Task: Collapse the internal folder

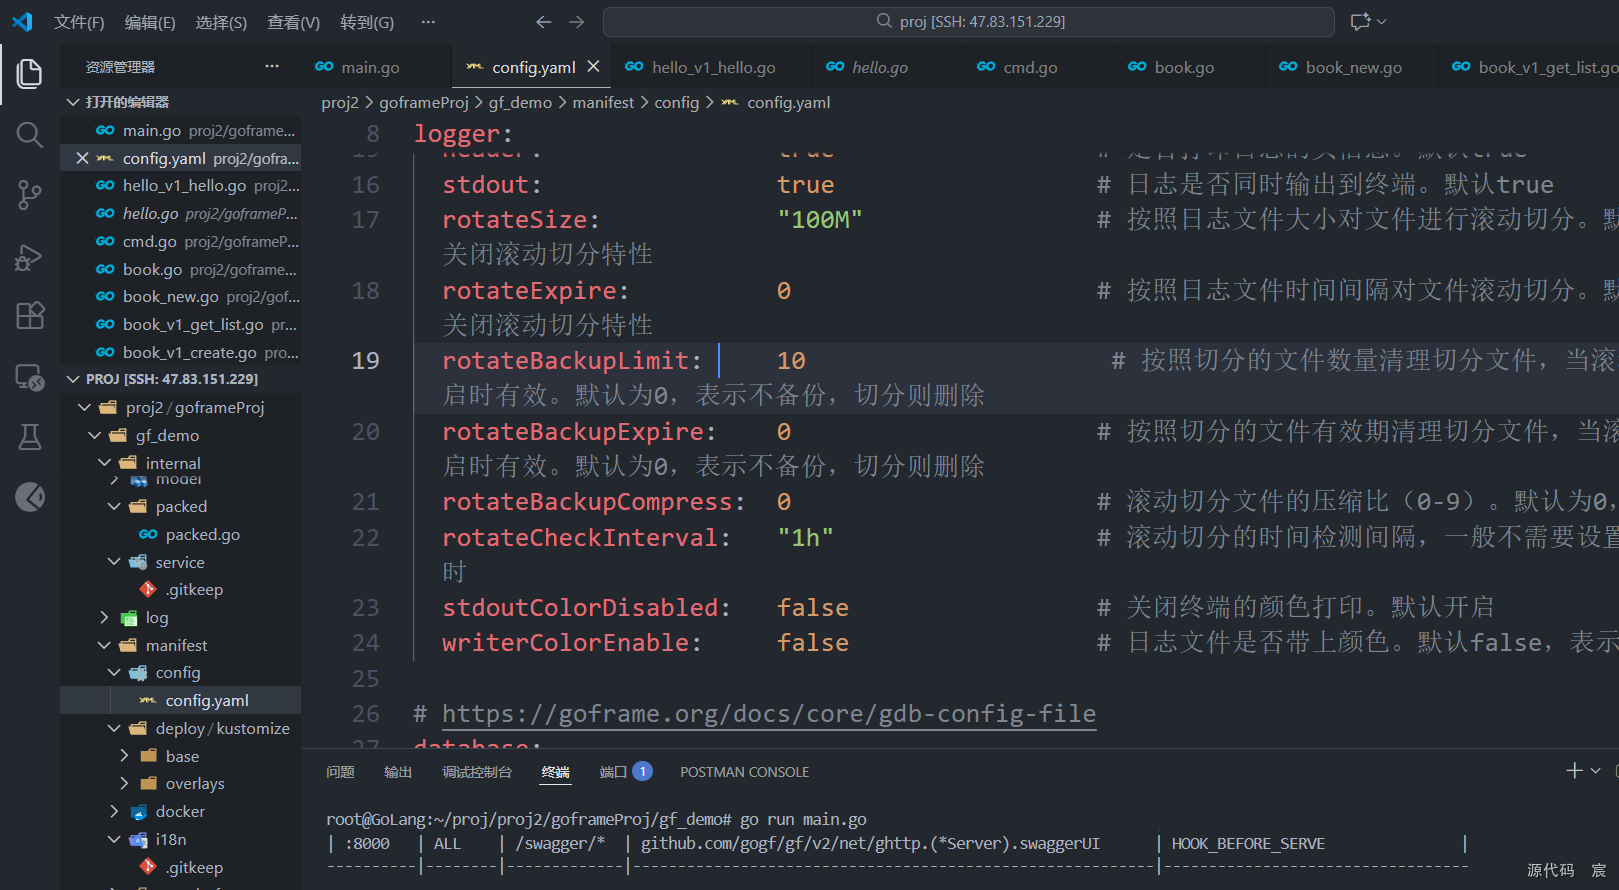Action: 104,463
